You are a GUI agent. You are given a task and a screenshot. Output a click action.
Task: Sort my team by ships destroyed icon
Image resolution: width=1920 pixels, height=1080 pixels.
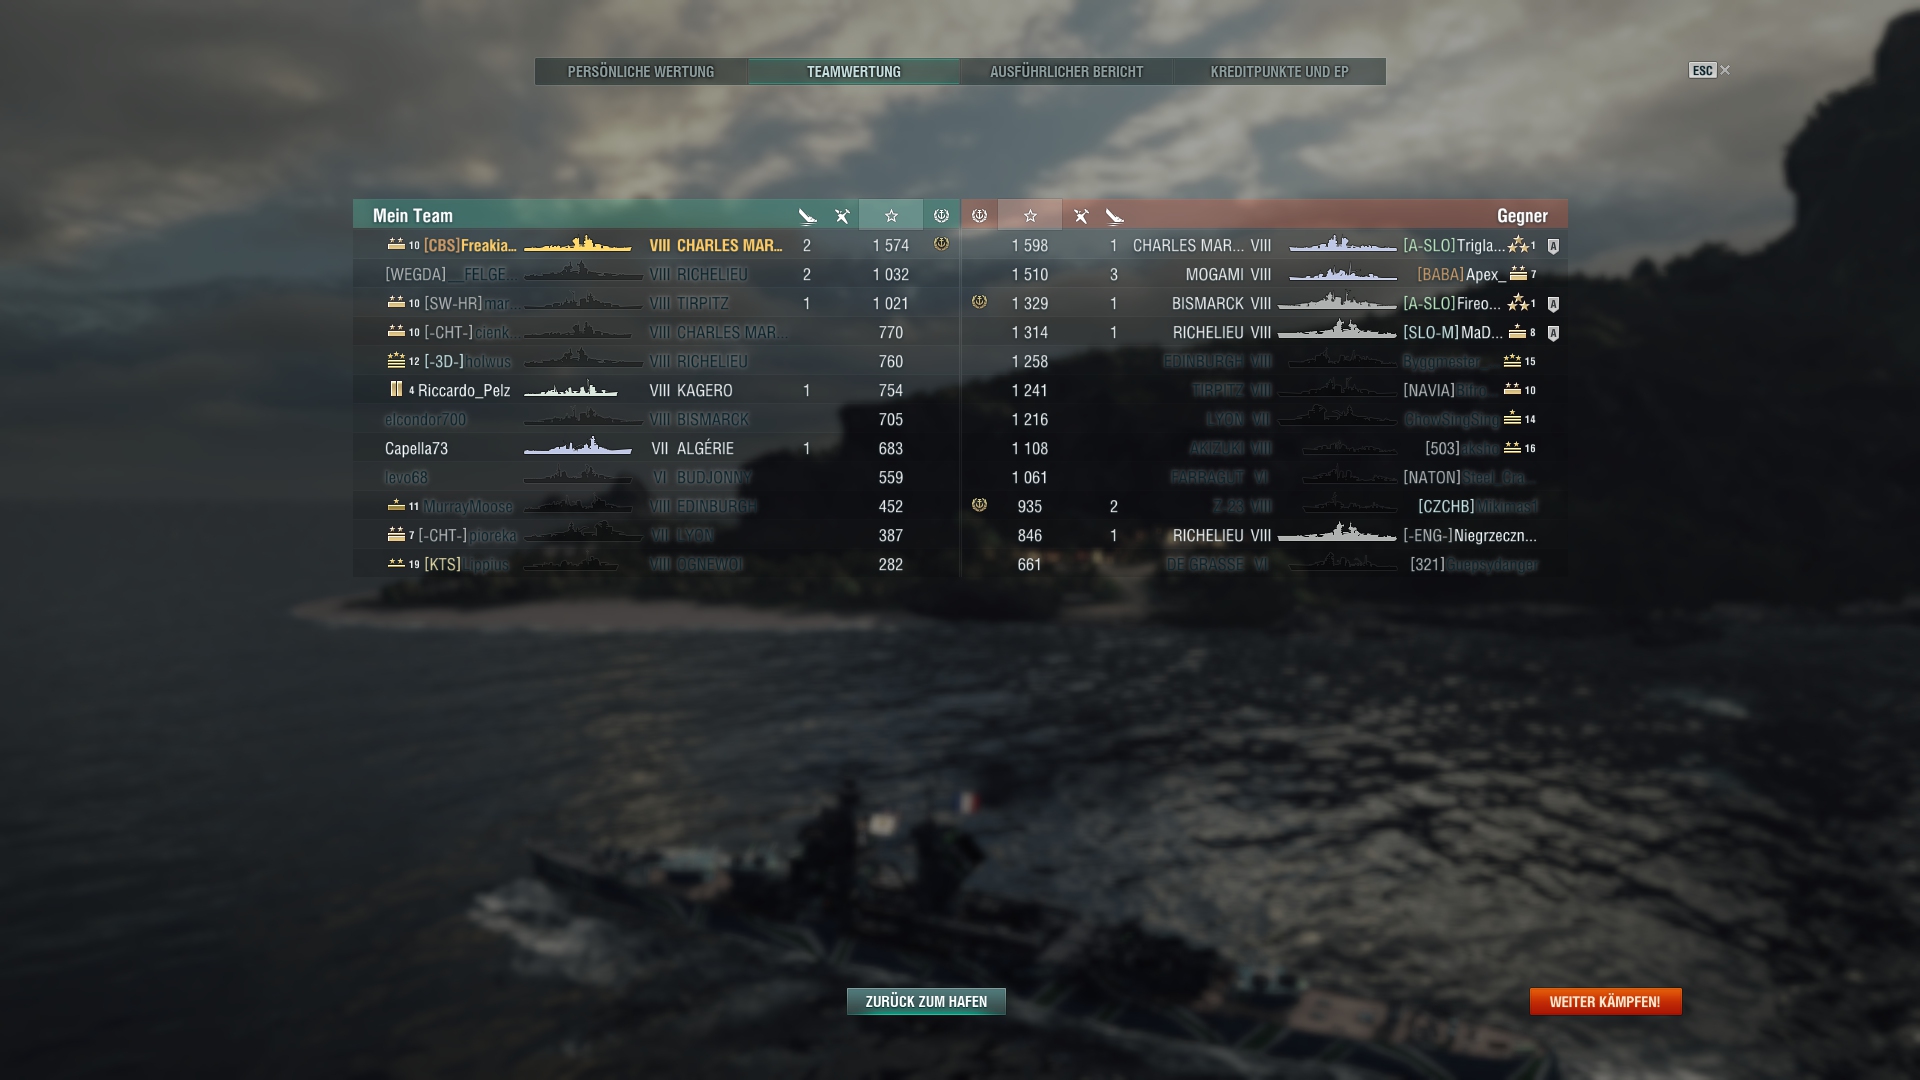tap(808, 216)
